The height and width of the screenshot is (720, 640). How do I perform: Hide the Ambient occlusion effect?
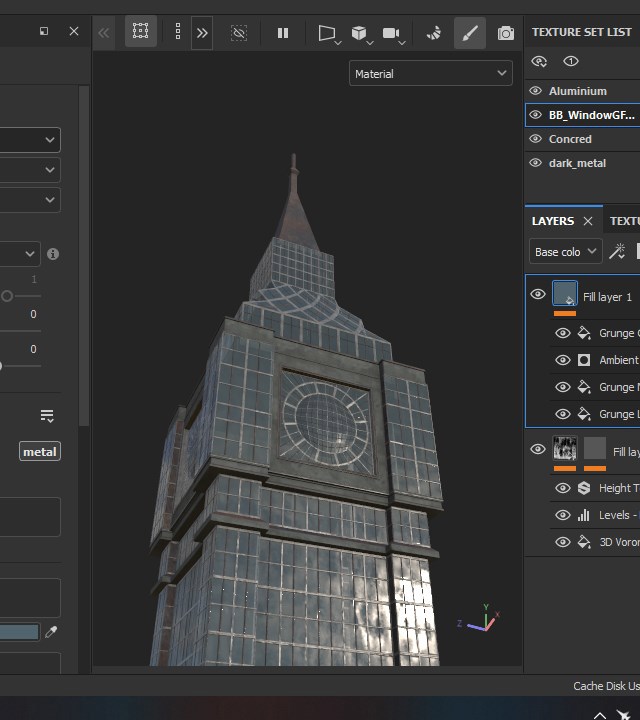click(562, 360)
